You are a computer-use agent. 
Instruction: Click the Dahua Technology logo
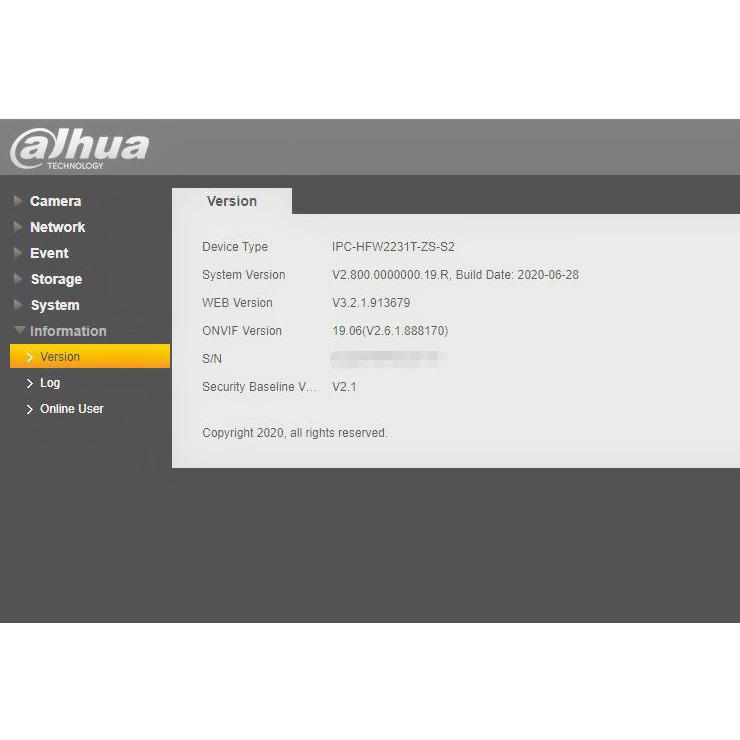pyautogui.click(x=79, y=148)
